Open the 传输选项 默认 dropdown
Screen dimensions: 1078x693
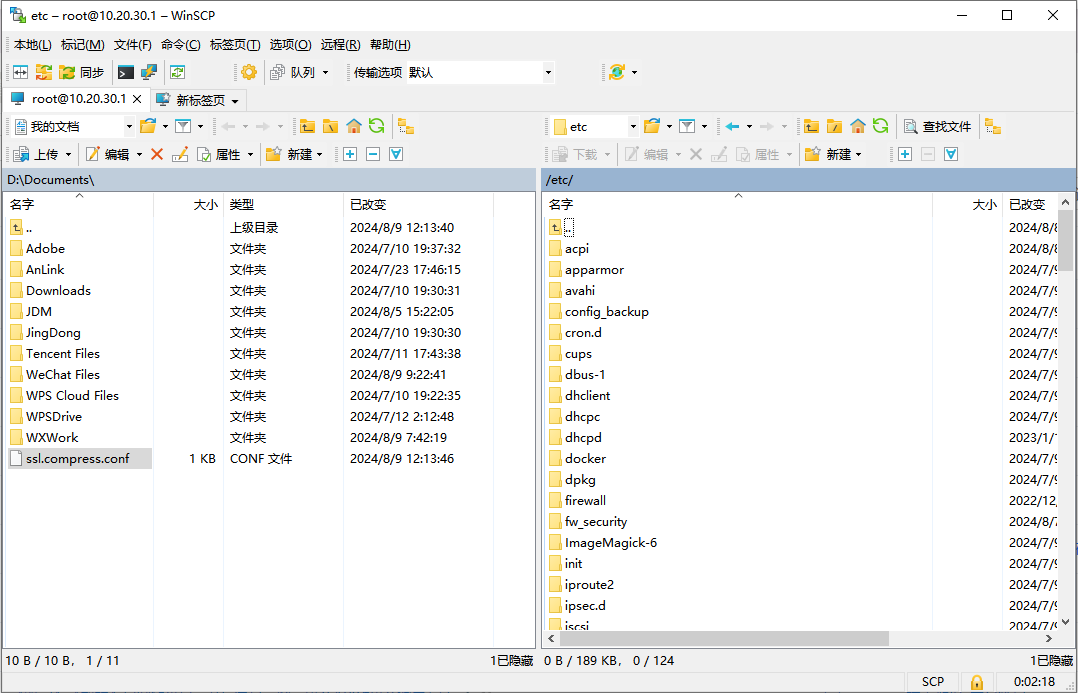pyautogui.click(x=548, y=72)
